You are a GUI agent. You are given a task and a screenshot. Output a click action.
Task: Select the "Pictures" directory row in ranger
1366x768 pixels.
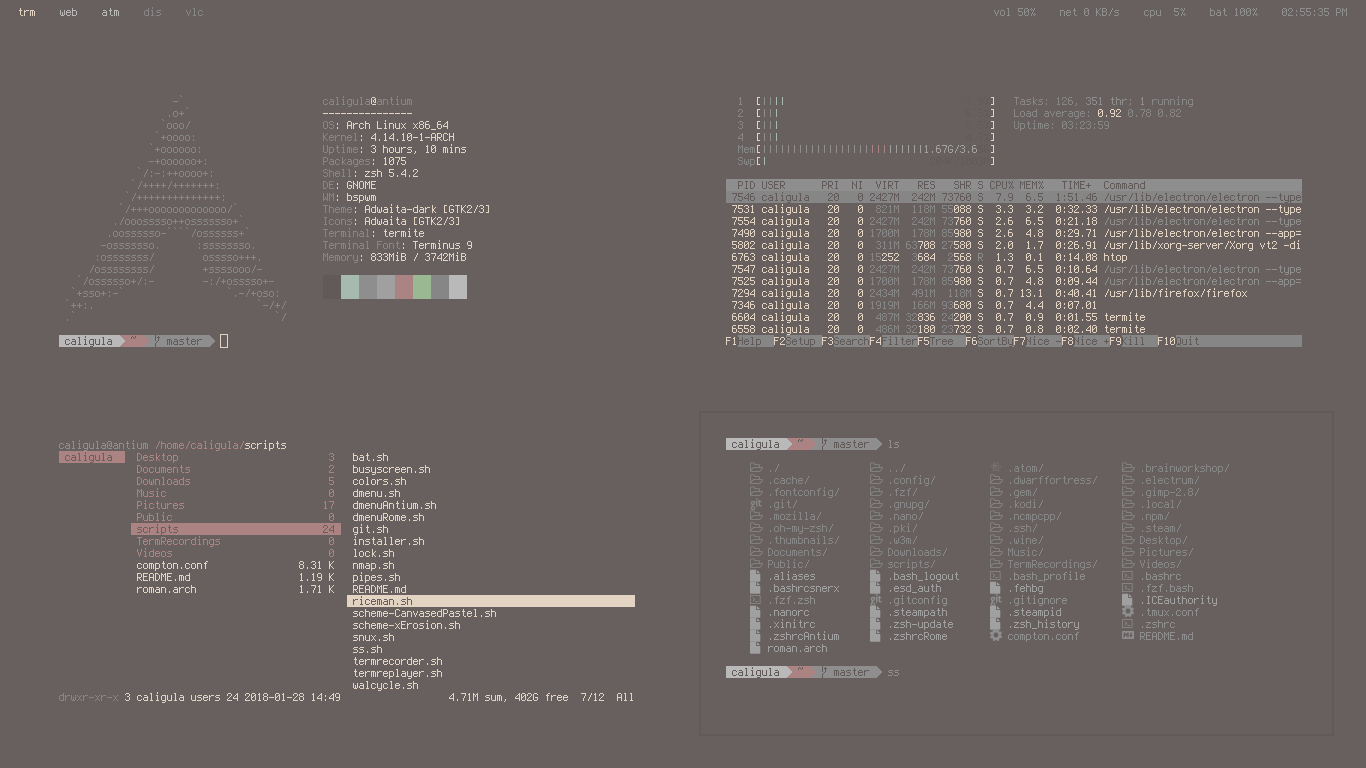pyautogui.click(x=235, y=505)
